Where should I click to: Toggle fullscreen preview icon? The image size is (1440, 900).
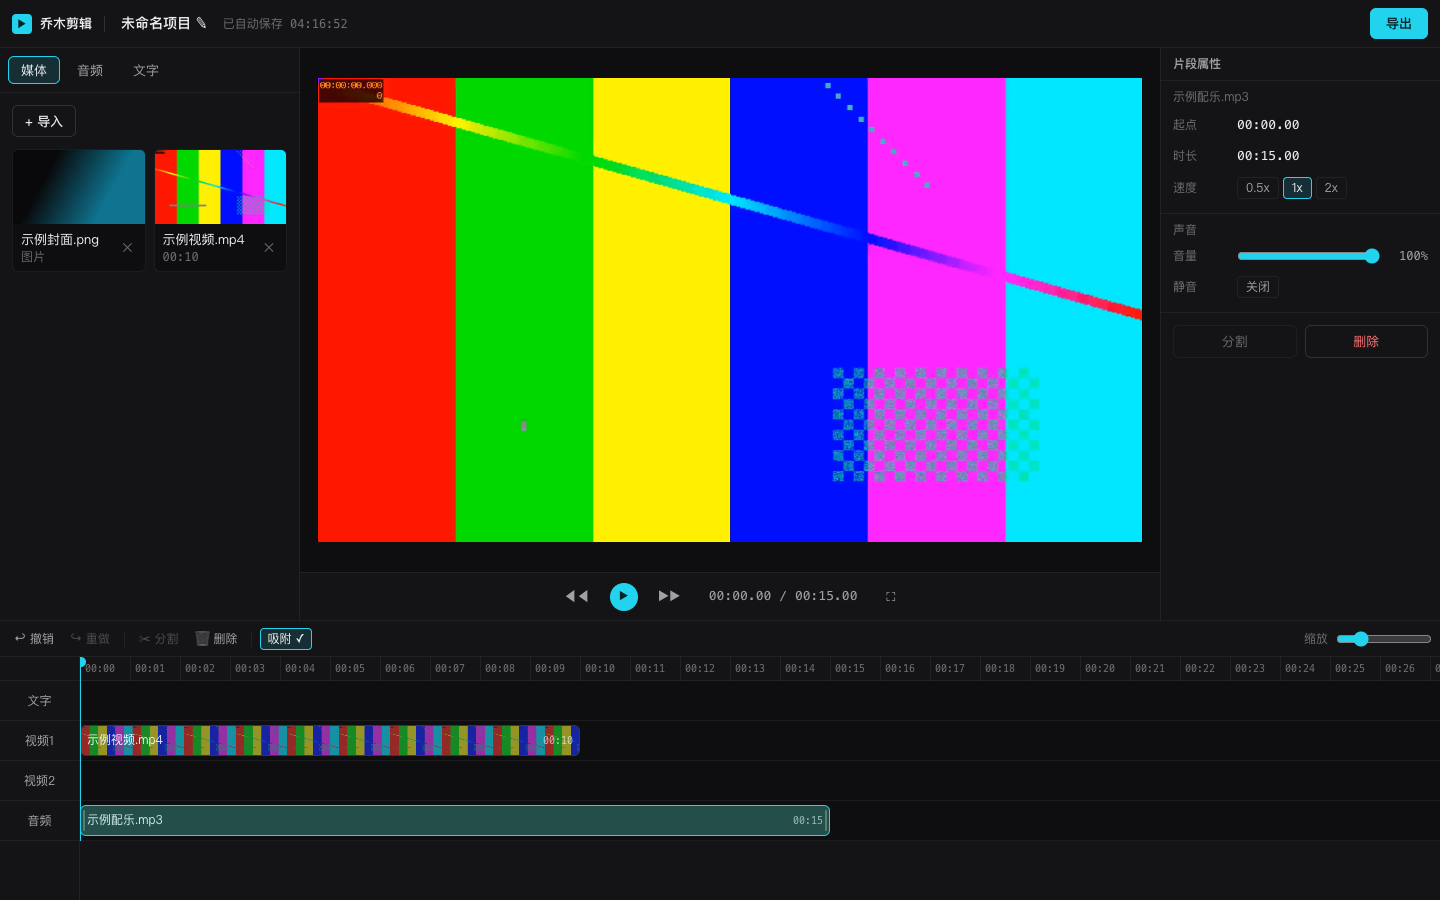point(890,596)
